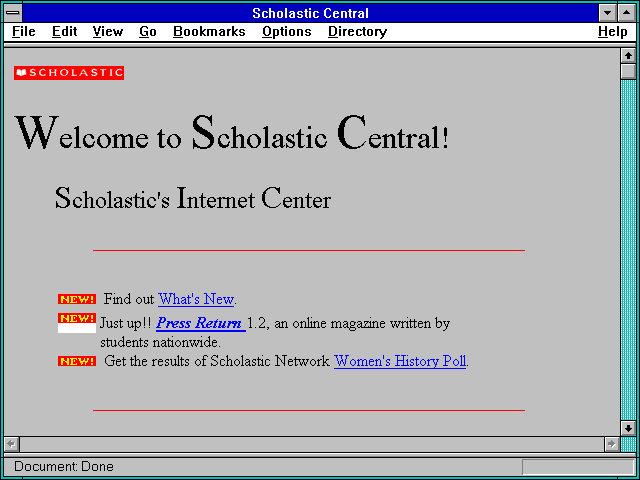Click the Document: Done status text
Viewport: 640px width, 480px height.
pyautogui.click(x=64, y=467)
